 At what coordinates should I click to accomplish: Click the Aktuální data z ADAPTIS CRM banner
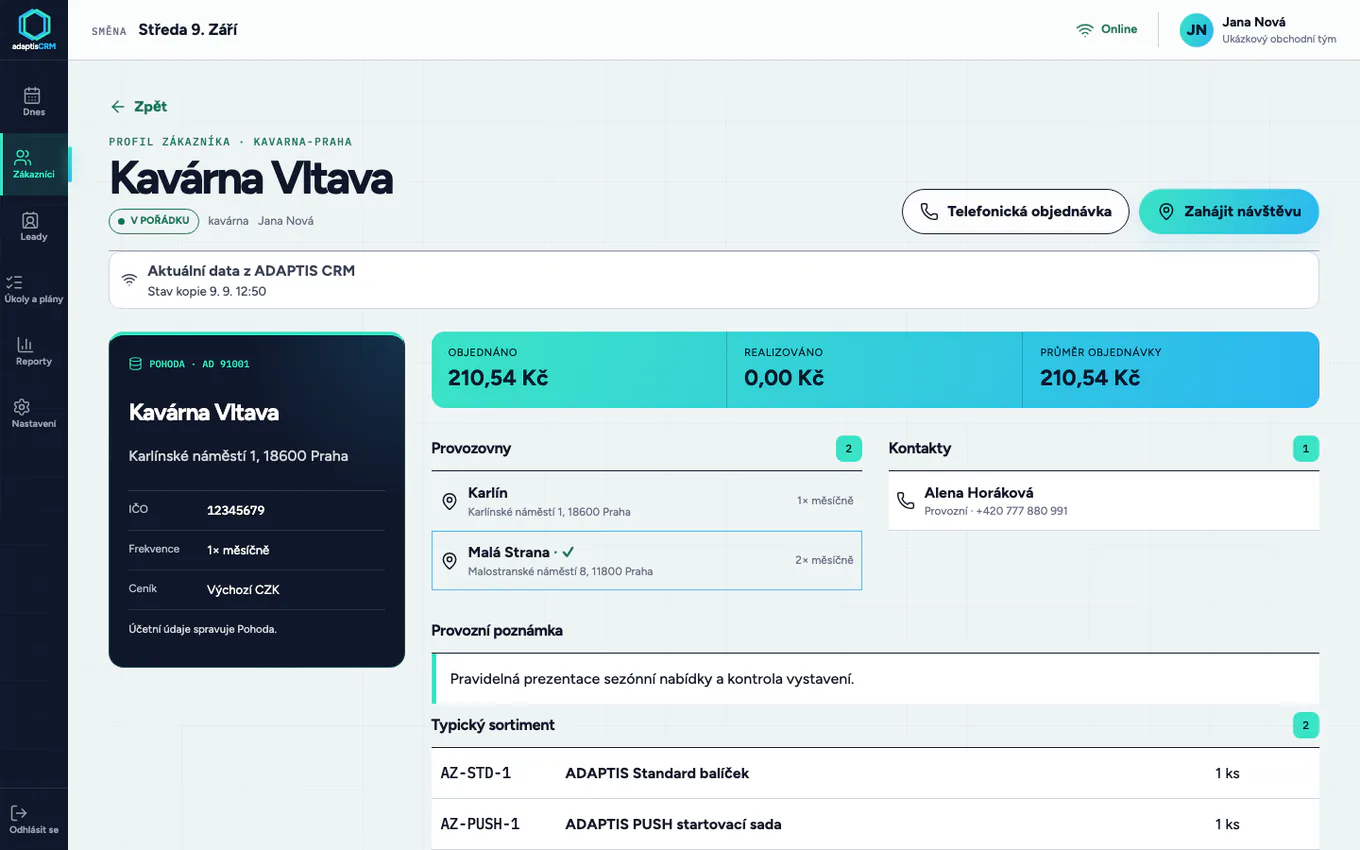(x=714, y=280)
